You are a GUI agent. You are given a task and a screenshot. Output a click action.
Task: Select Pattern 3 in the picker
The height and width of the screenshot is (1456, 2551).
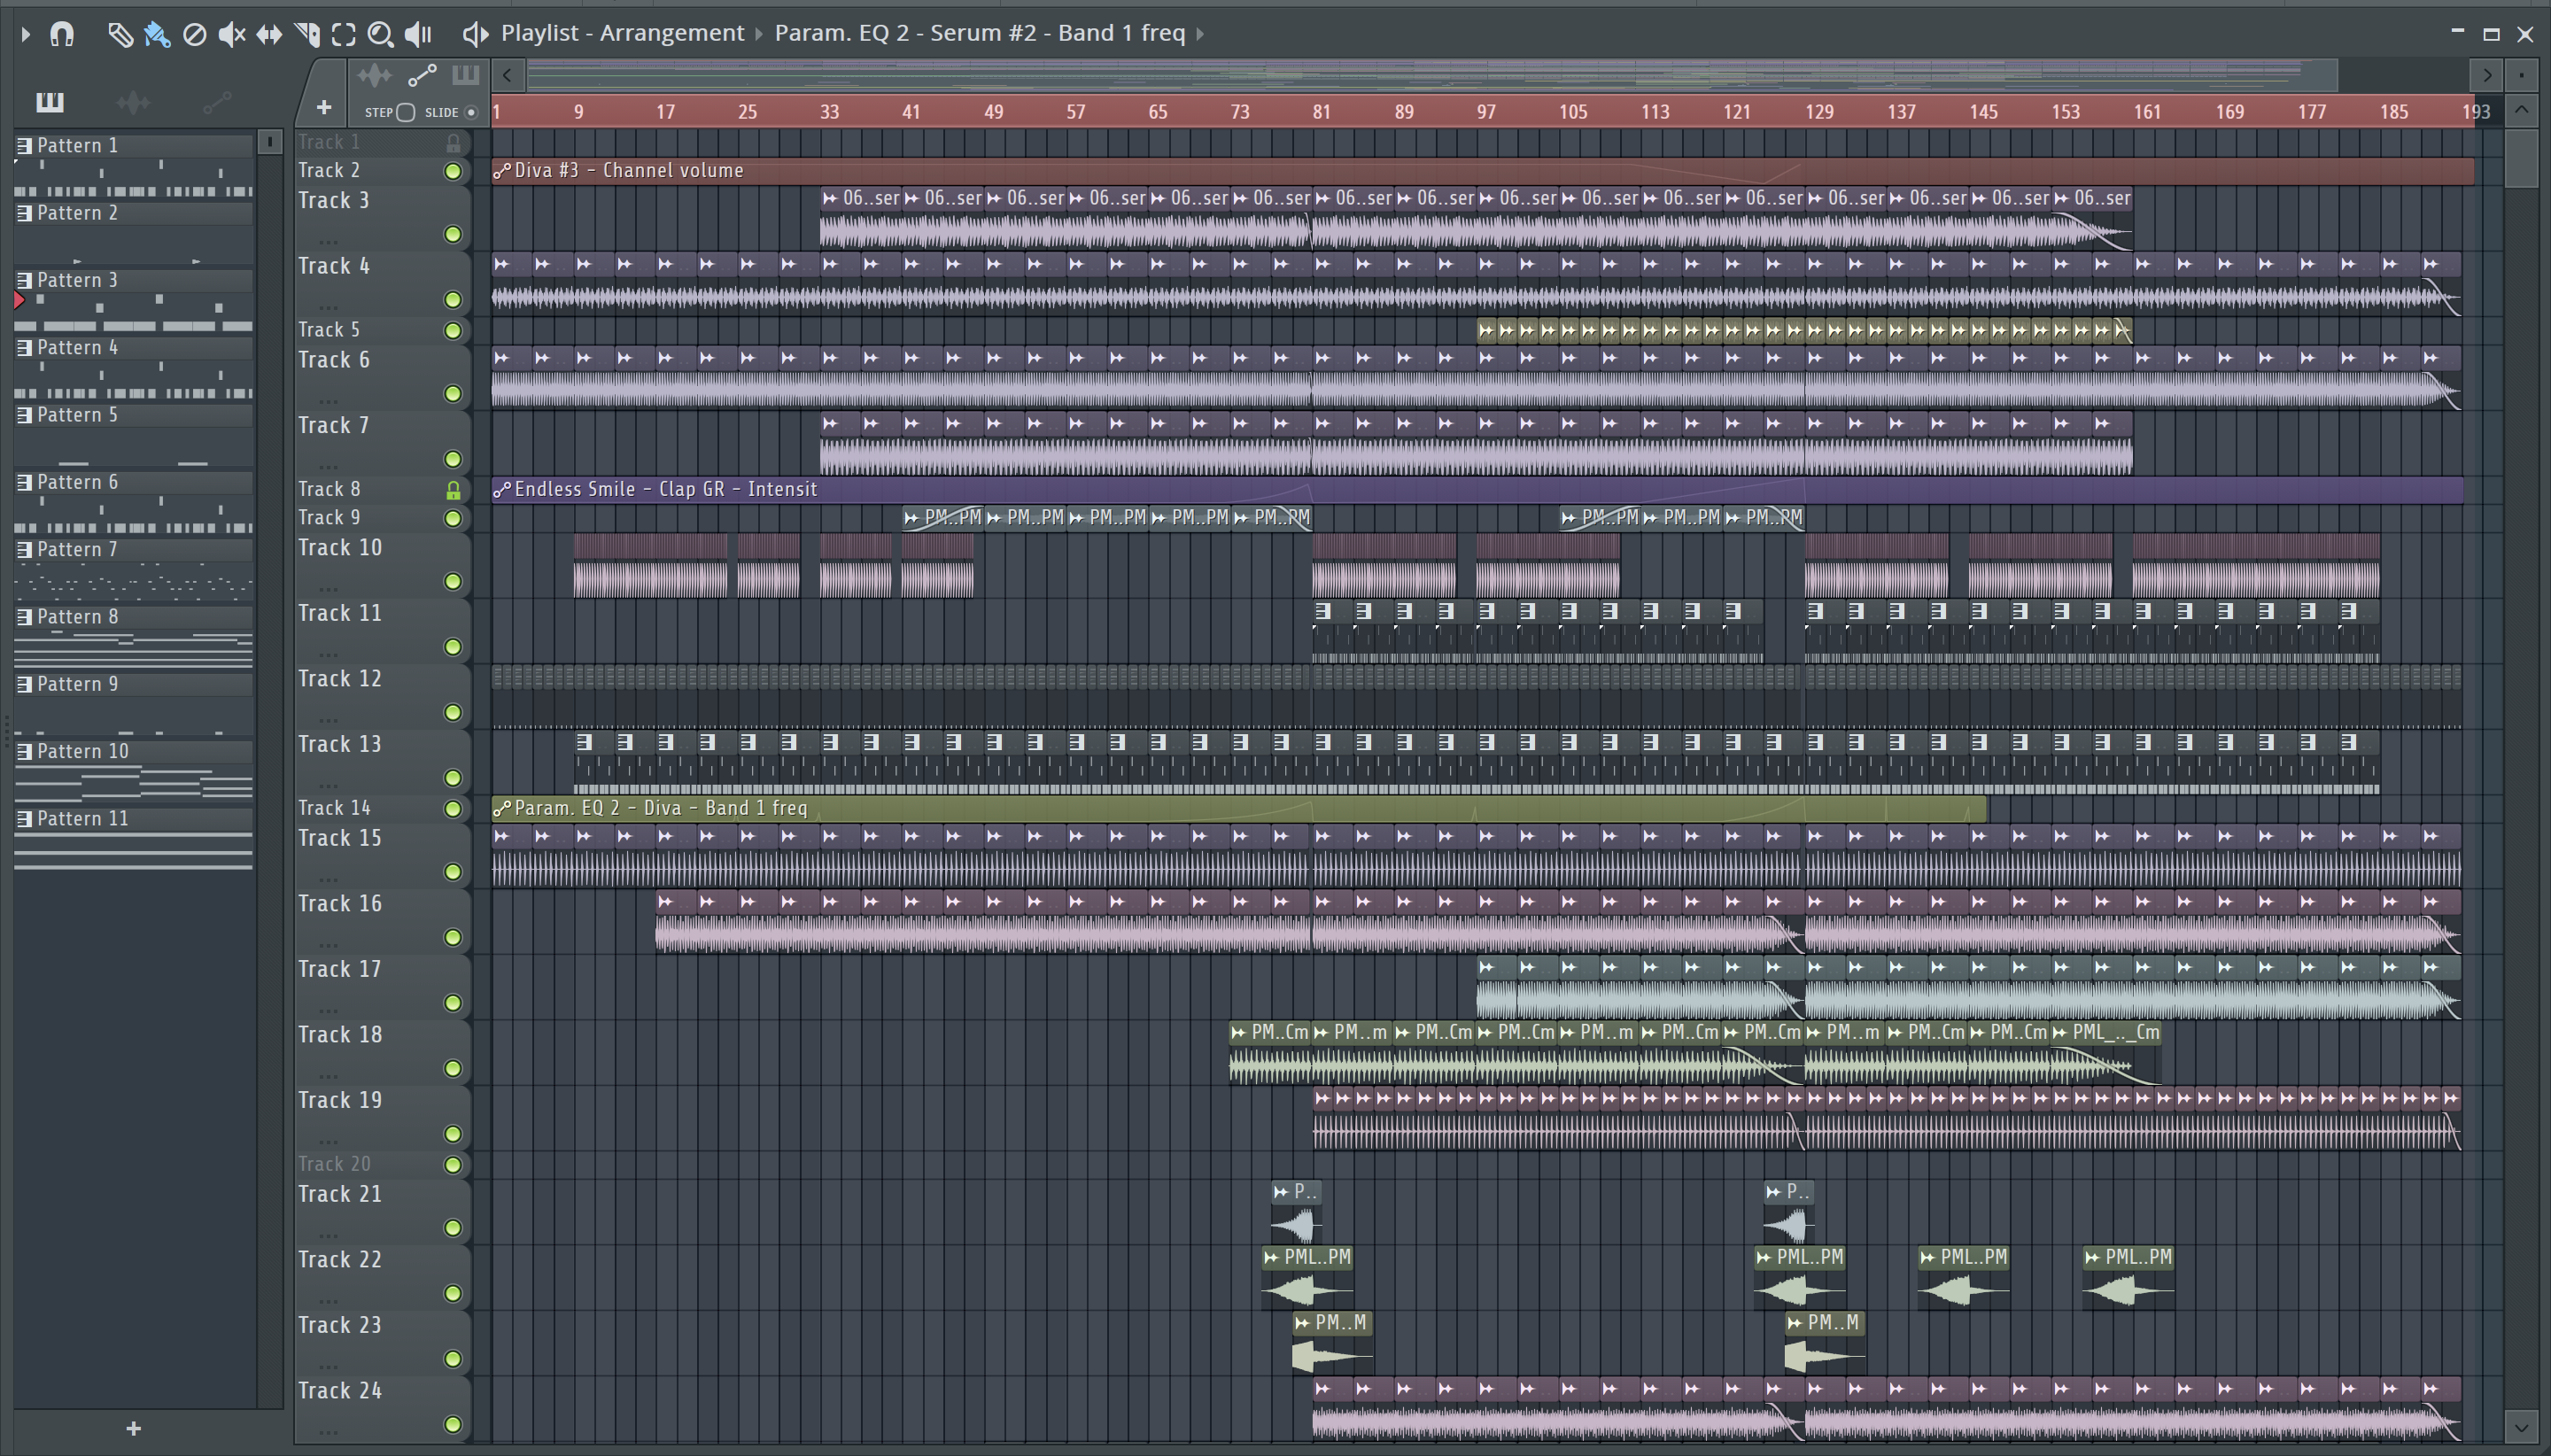pos(133,281)
